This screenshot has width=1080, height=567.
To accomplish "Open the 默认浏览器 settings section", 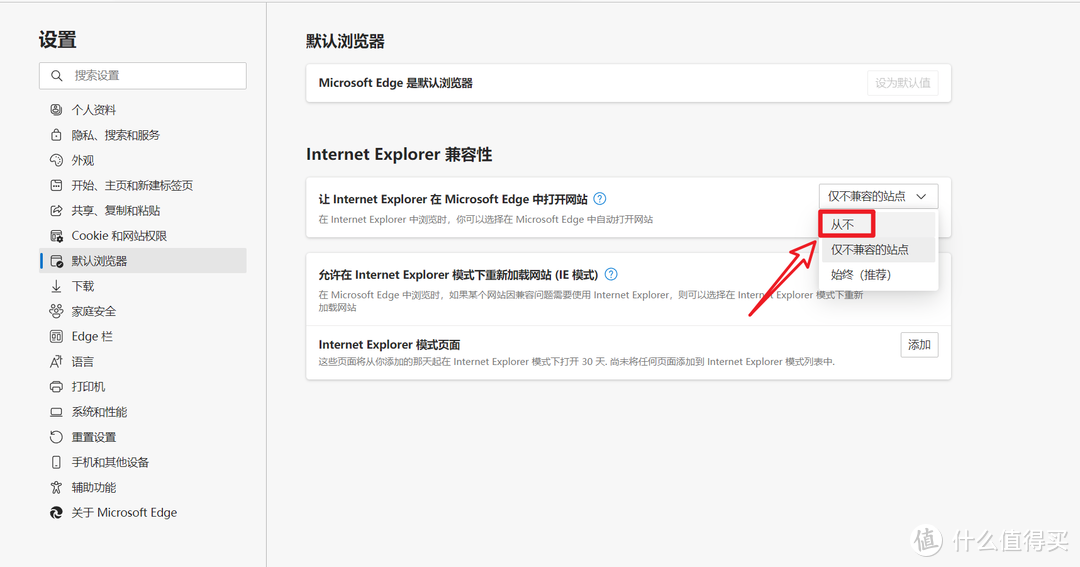I will 99,261.
